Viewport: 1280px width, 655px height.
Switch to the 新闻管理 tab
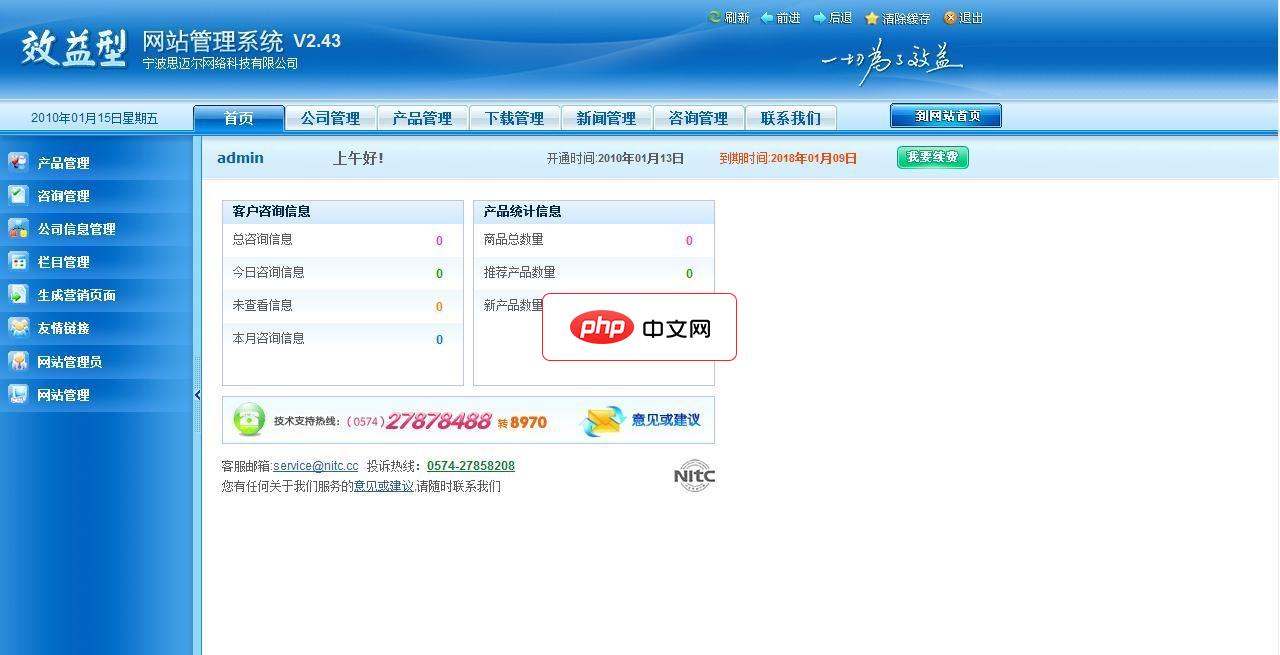click(x=607, y=117)
